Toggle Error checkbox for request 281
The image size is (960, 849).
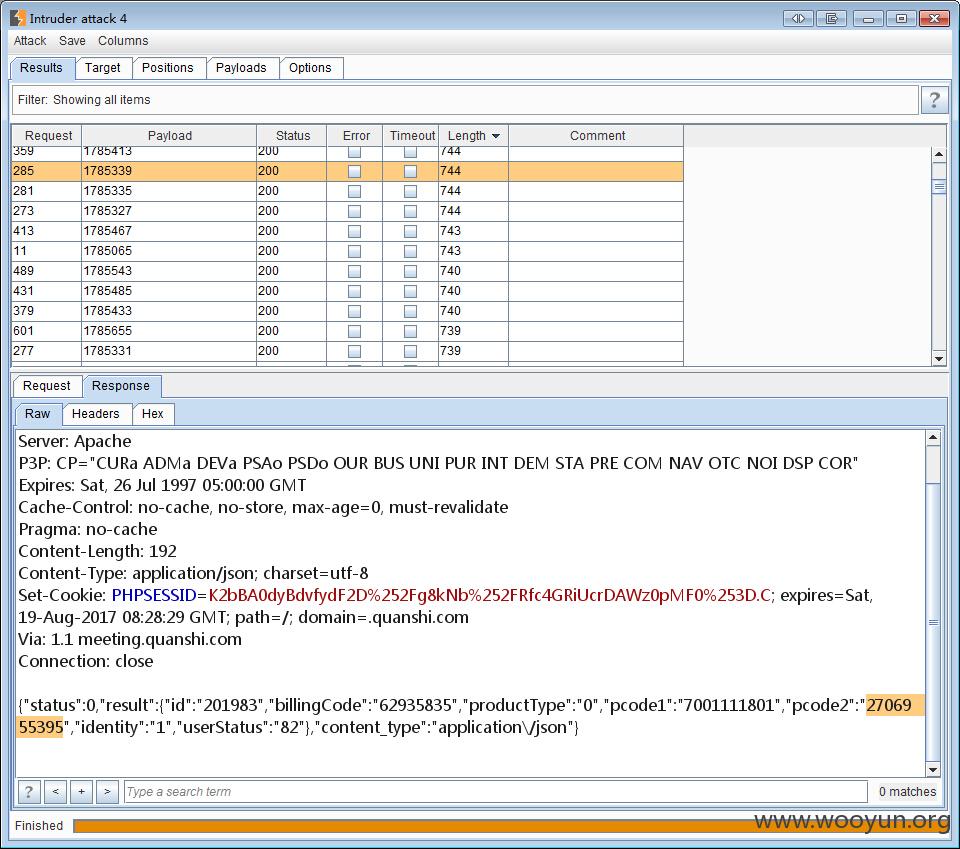tap(354, 192)
